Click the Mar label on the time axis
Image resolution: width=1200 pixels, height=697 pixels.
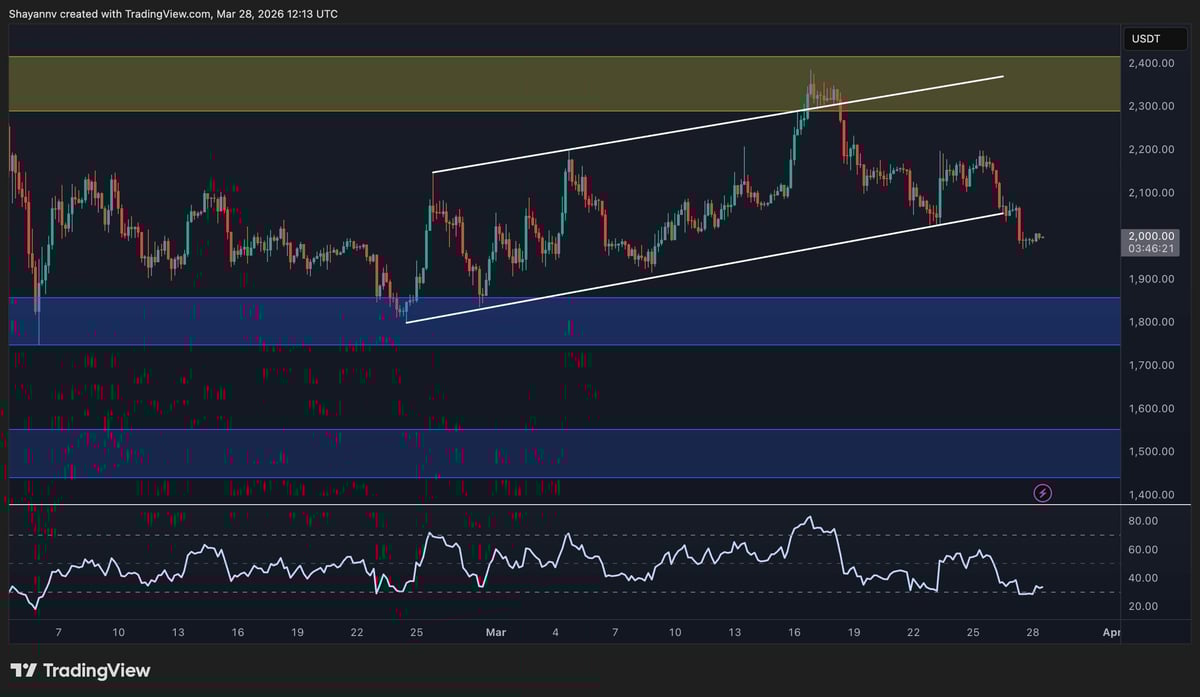(496, 632)
